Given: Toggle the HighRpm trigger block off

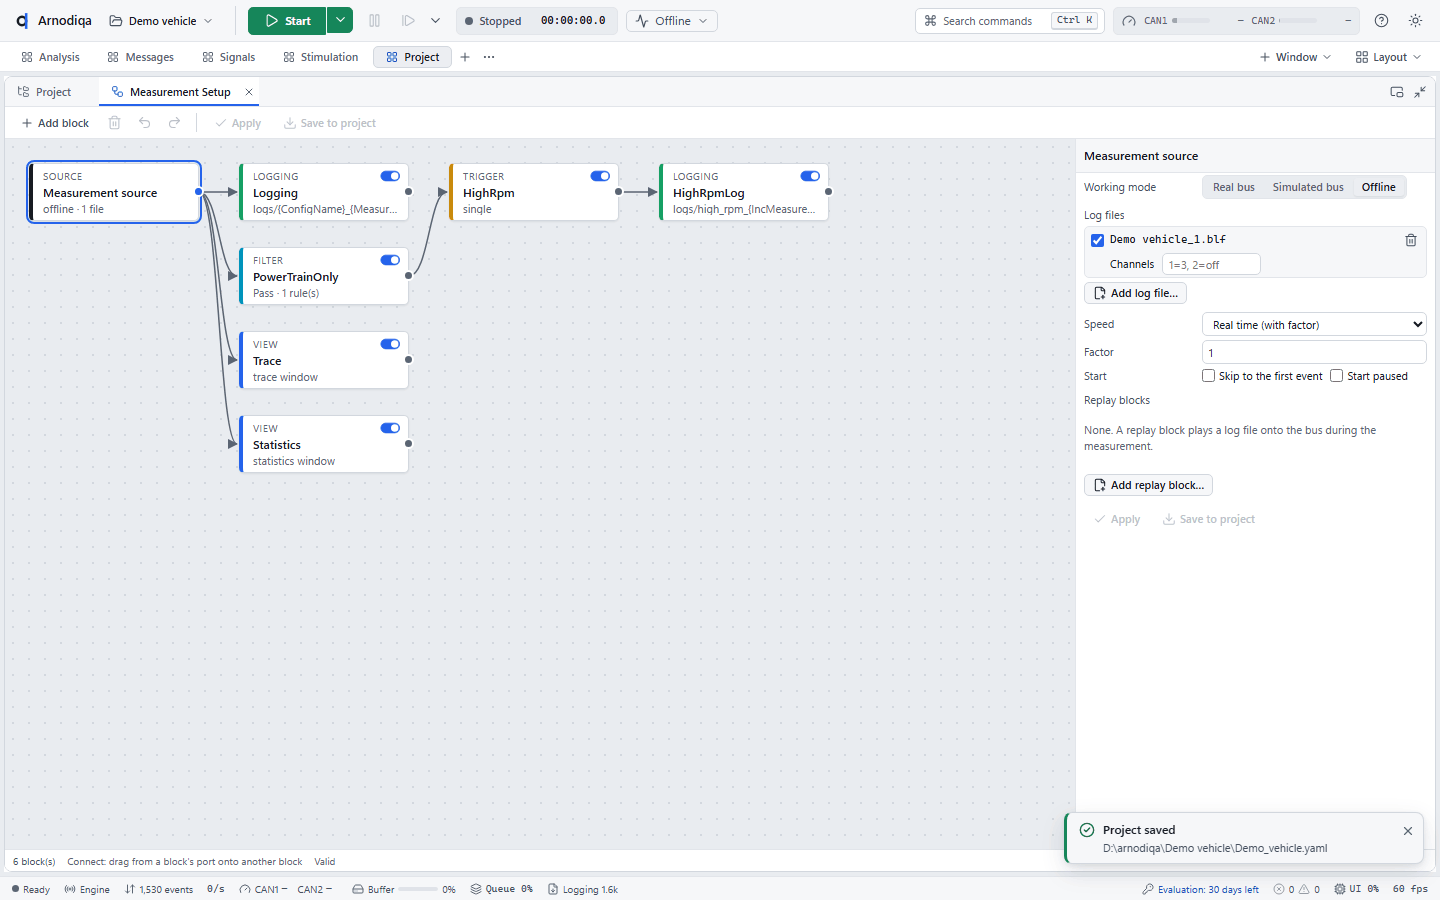Looking at the screenshot, I should [600, 176].
